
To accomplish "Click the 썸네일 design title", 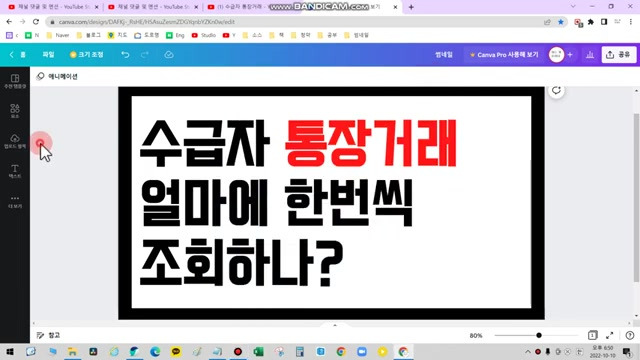I will tap(444, 55).
